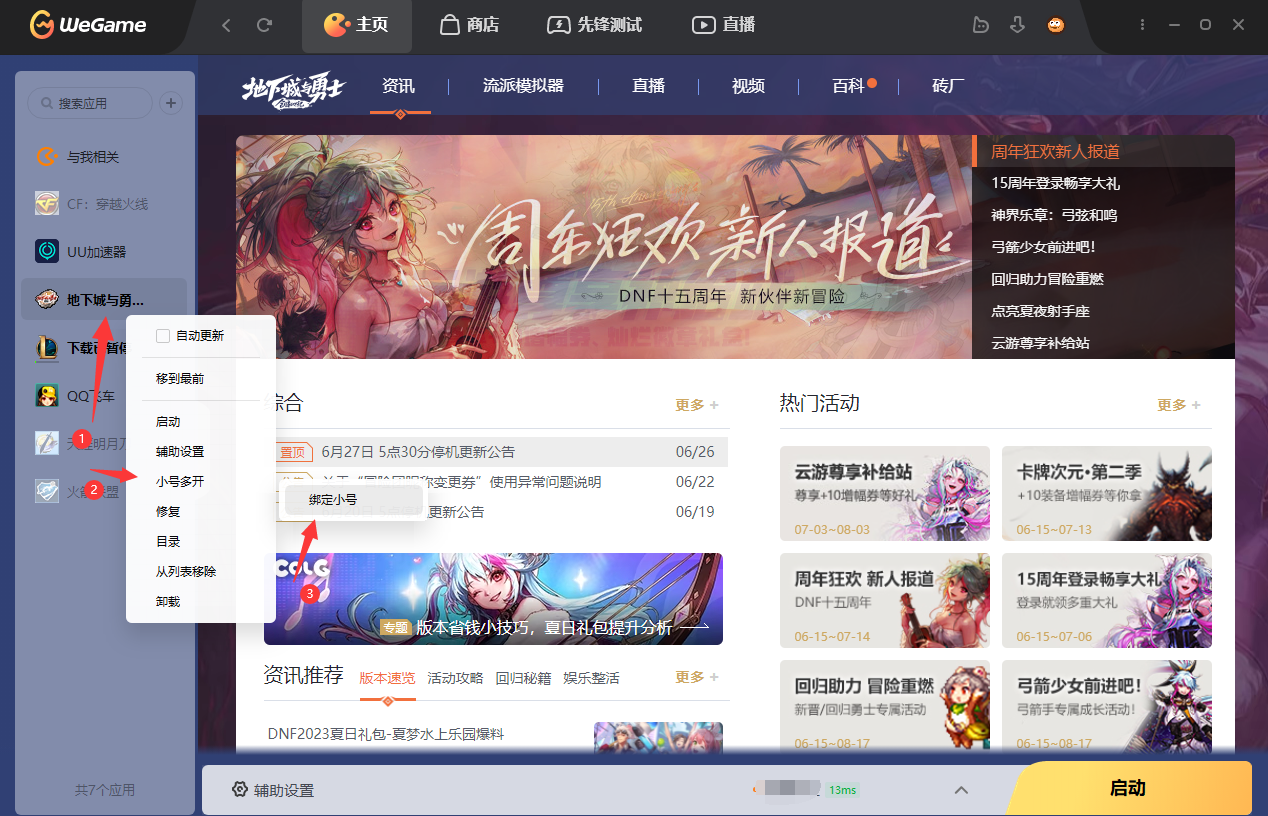Open 流派模拟器 game tab
Image resolution: width=1268 pixels, height=816 pixels.
[523, 86]
